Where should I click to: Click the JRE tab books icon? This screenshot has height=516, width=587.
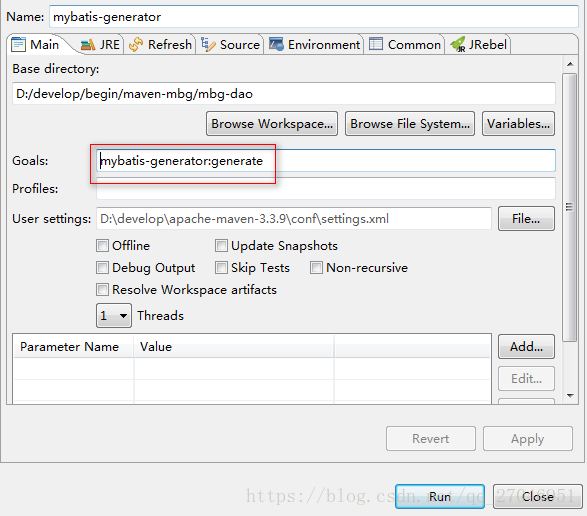[x=88, y=45]
